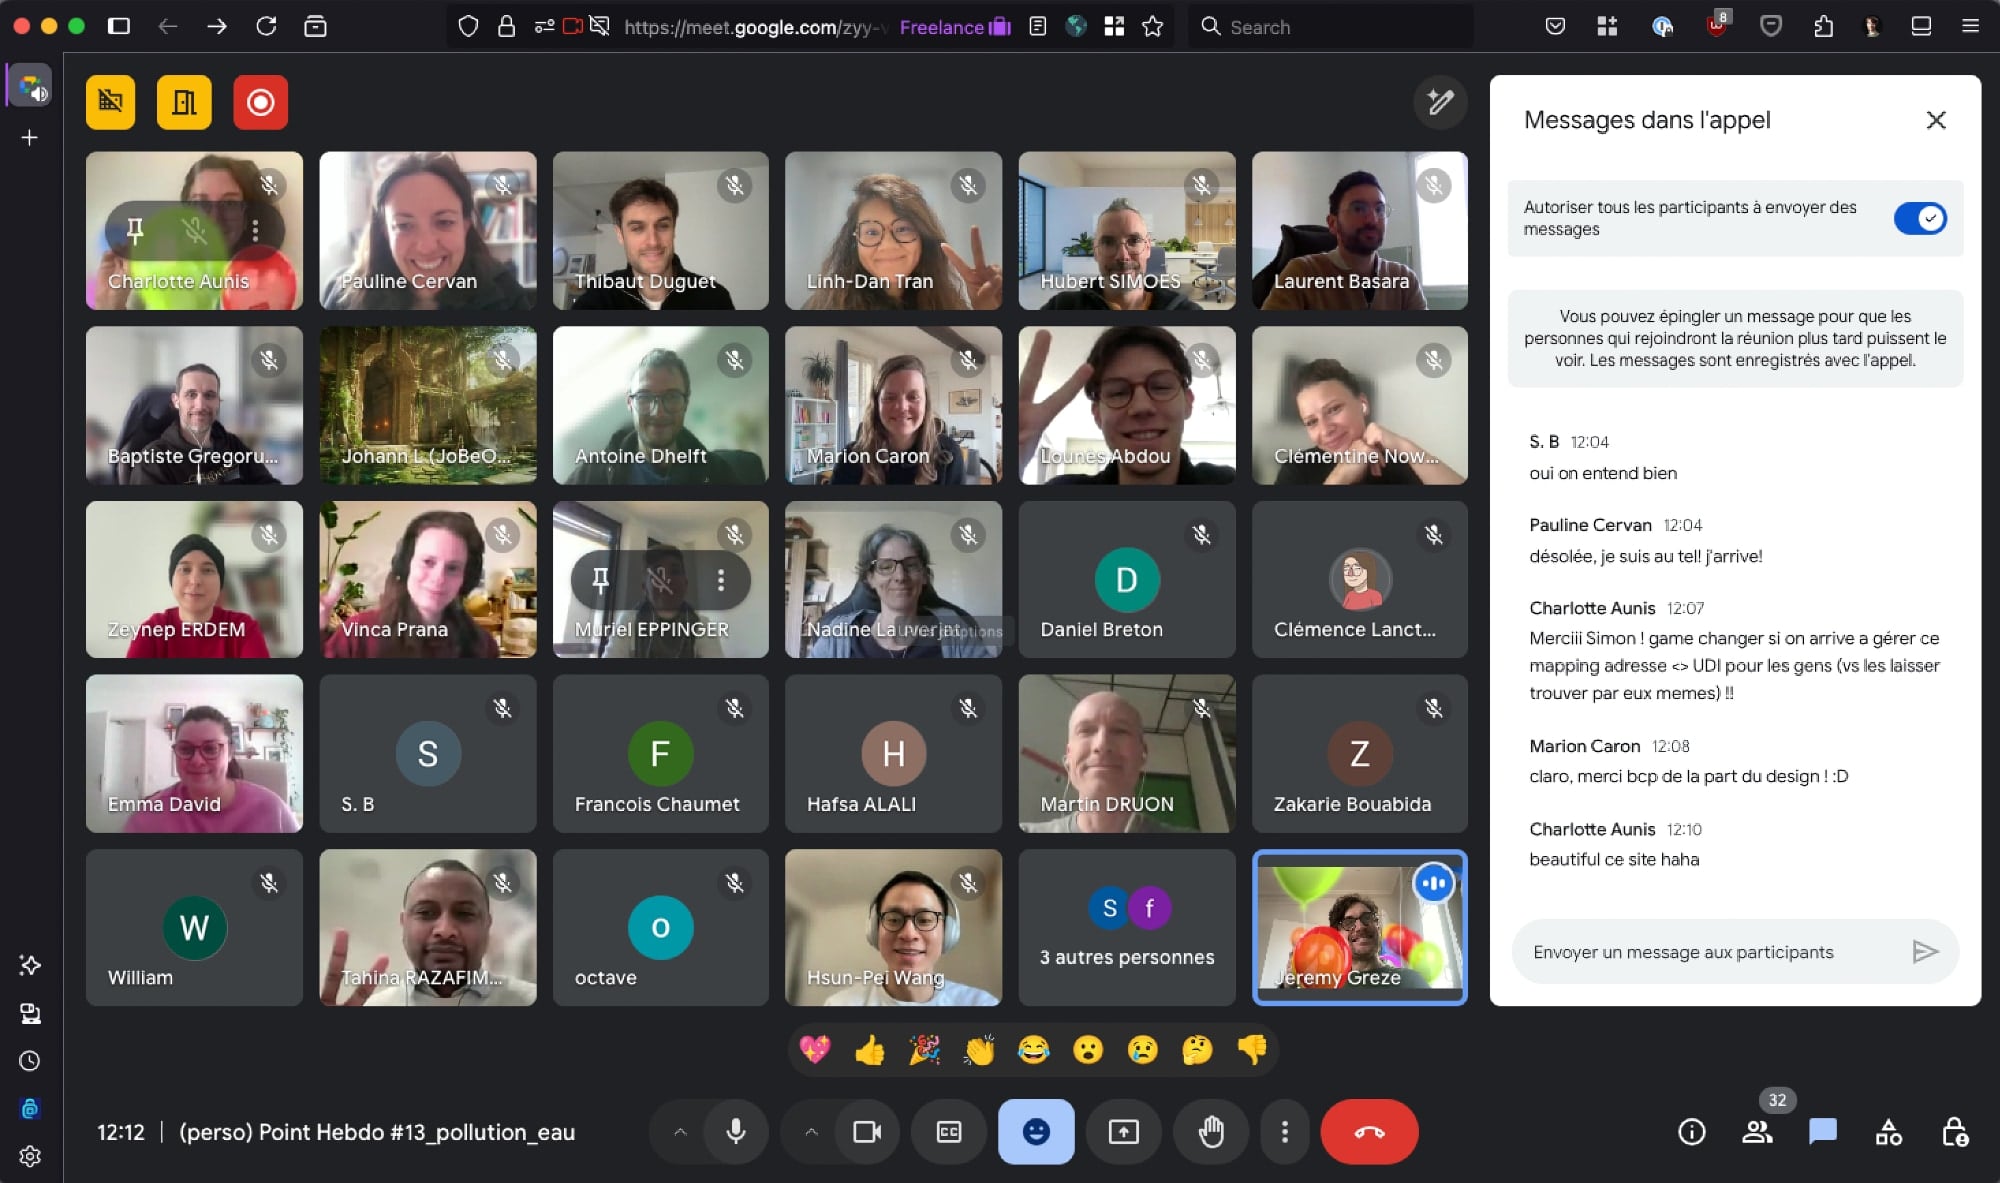Expand microphone options chevron
Screen dimensions: 2000x1183
point(681,1132)
